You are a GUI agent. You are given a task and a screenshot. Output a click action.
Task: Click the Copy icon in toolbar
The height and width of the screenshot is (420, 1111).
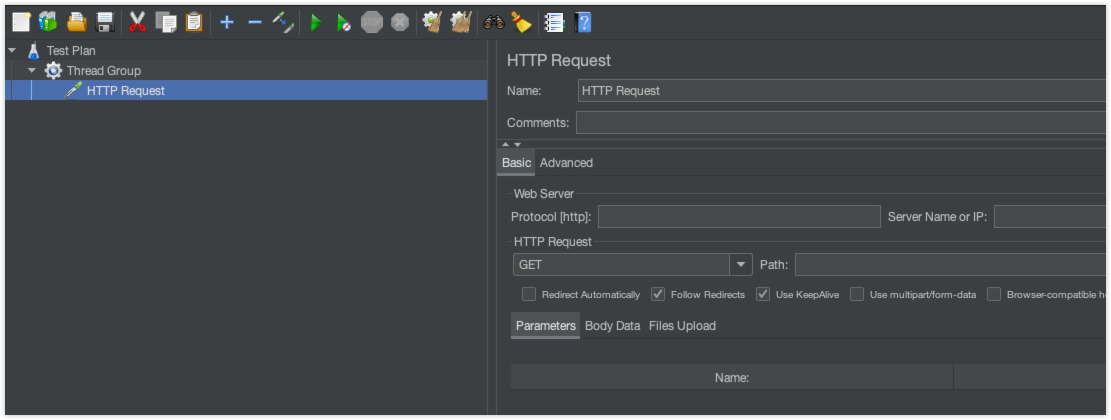tap(166, 23)
